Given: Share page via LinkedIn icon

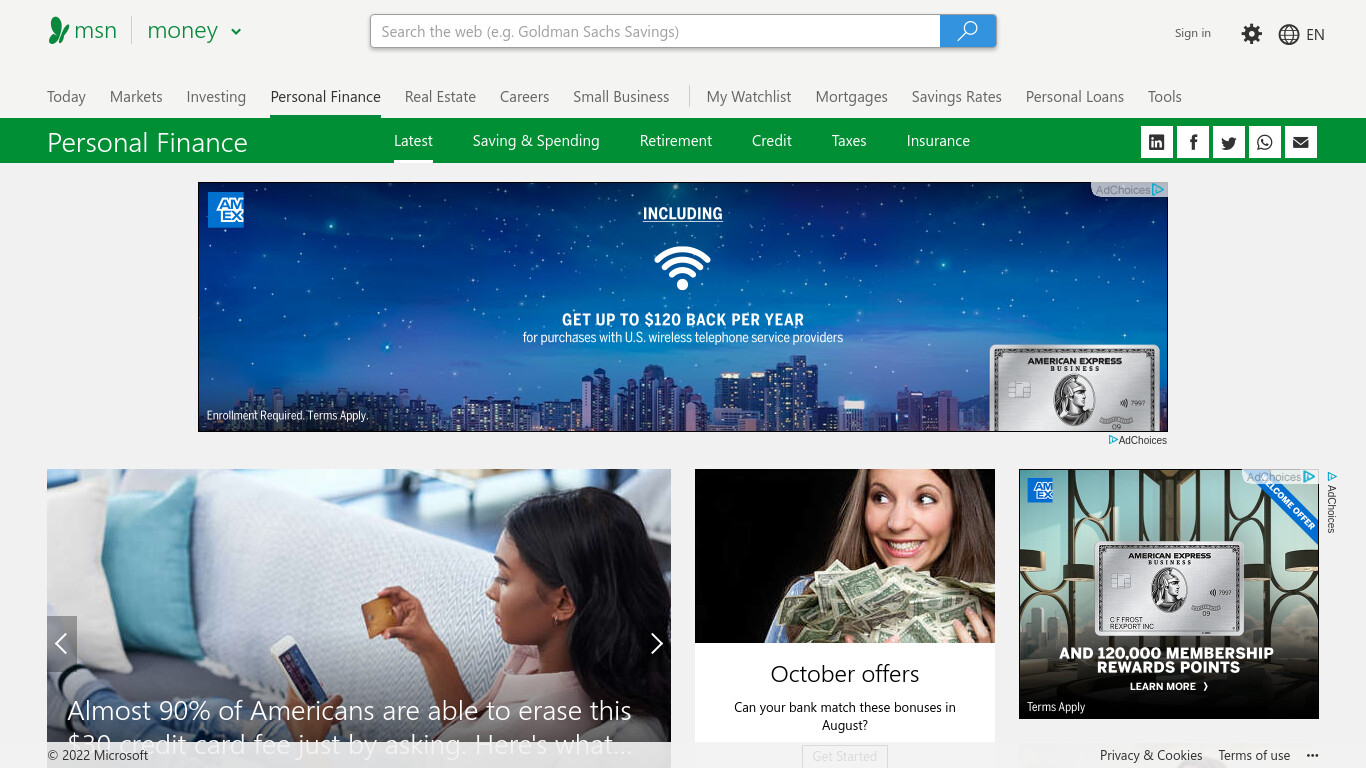Looking at the screenshot, I should [x=1157, y=142].
